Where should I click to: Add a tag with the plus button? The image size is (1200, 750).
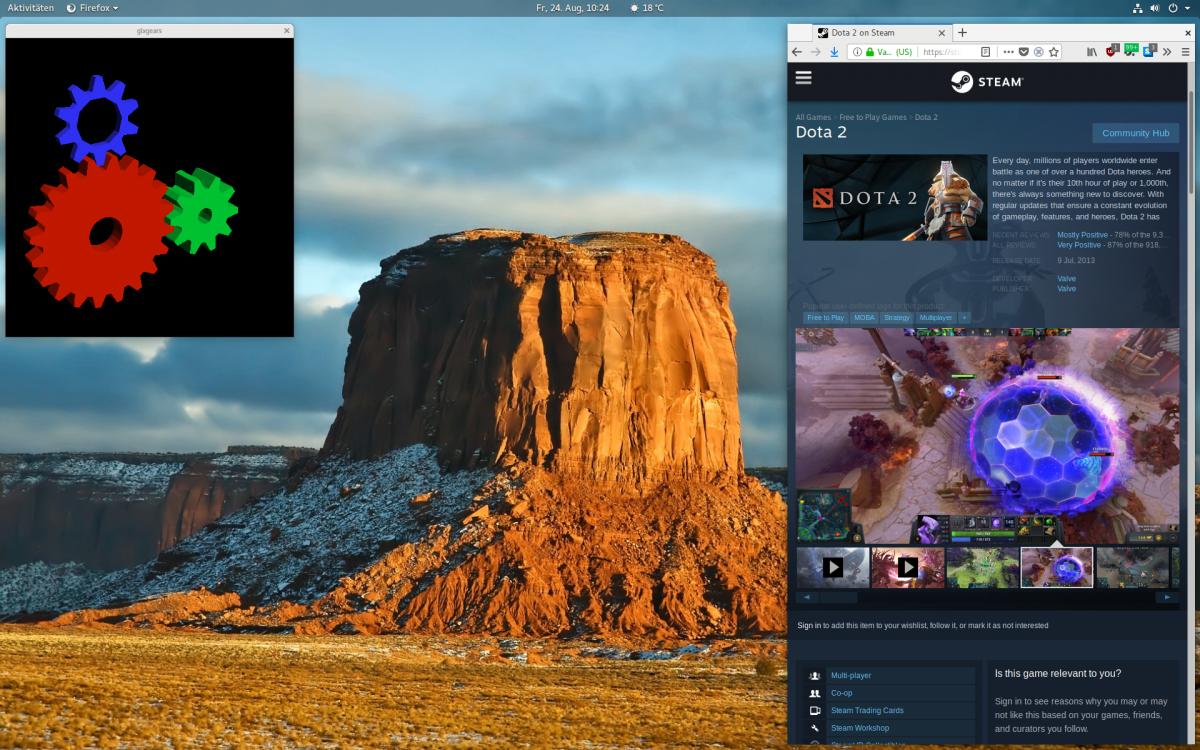(x=965, y=318)
